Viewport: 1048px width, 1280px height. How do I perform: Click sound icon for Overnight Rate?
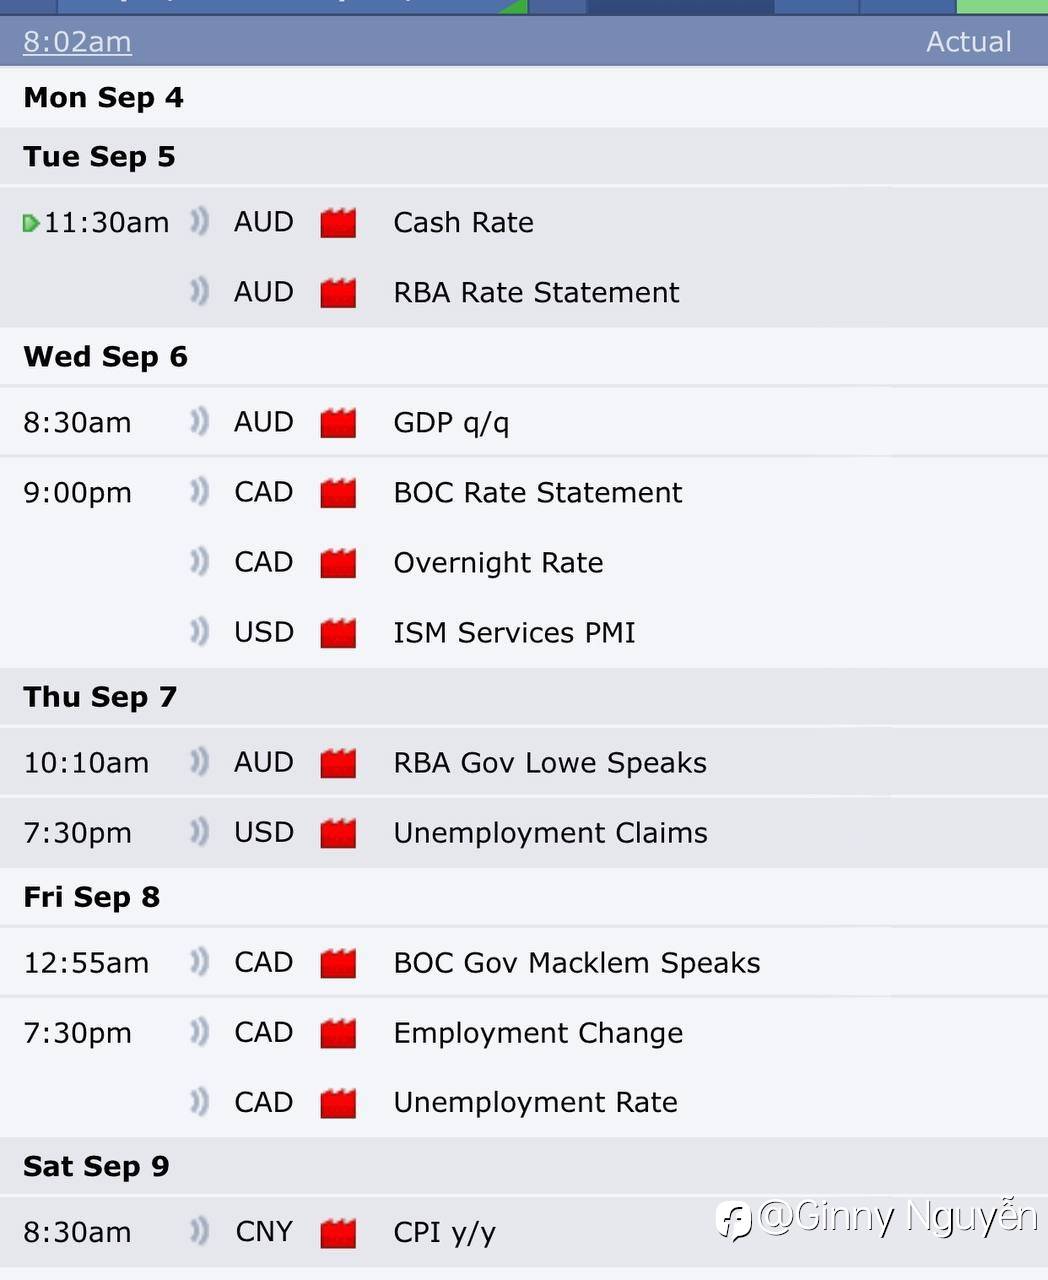200,562
